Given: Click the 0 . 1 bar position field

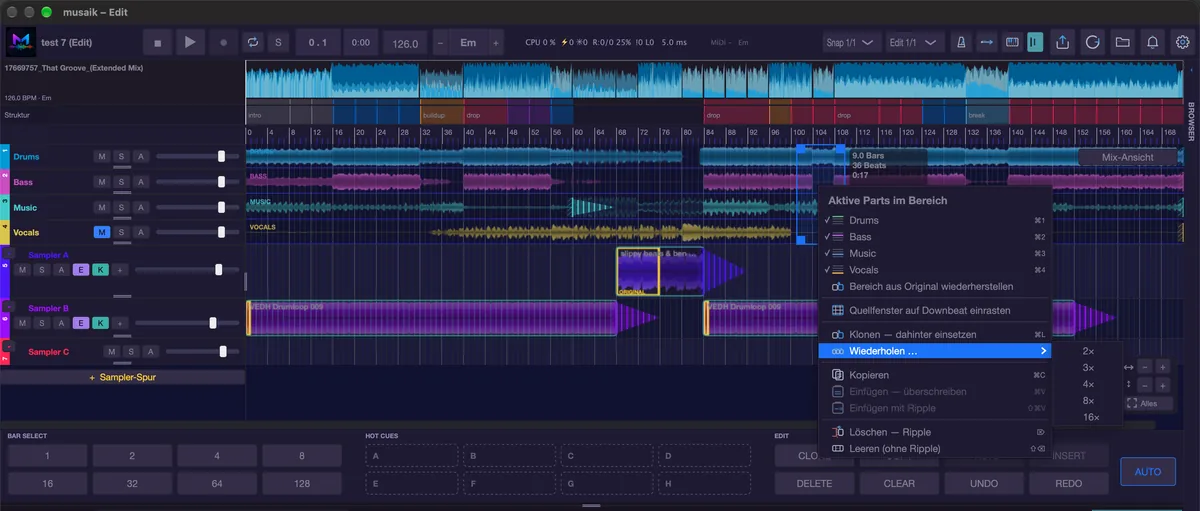Looking at the screenshot, I should tap(319, 43).
